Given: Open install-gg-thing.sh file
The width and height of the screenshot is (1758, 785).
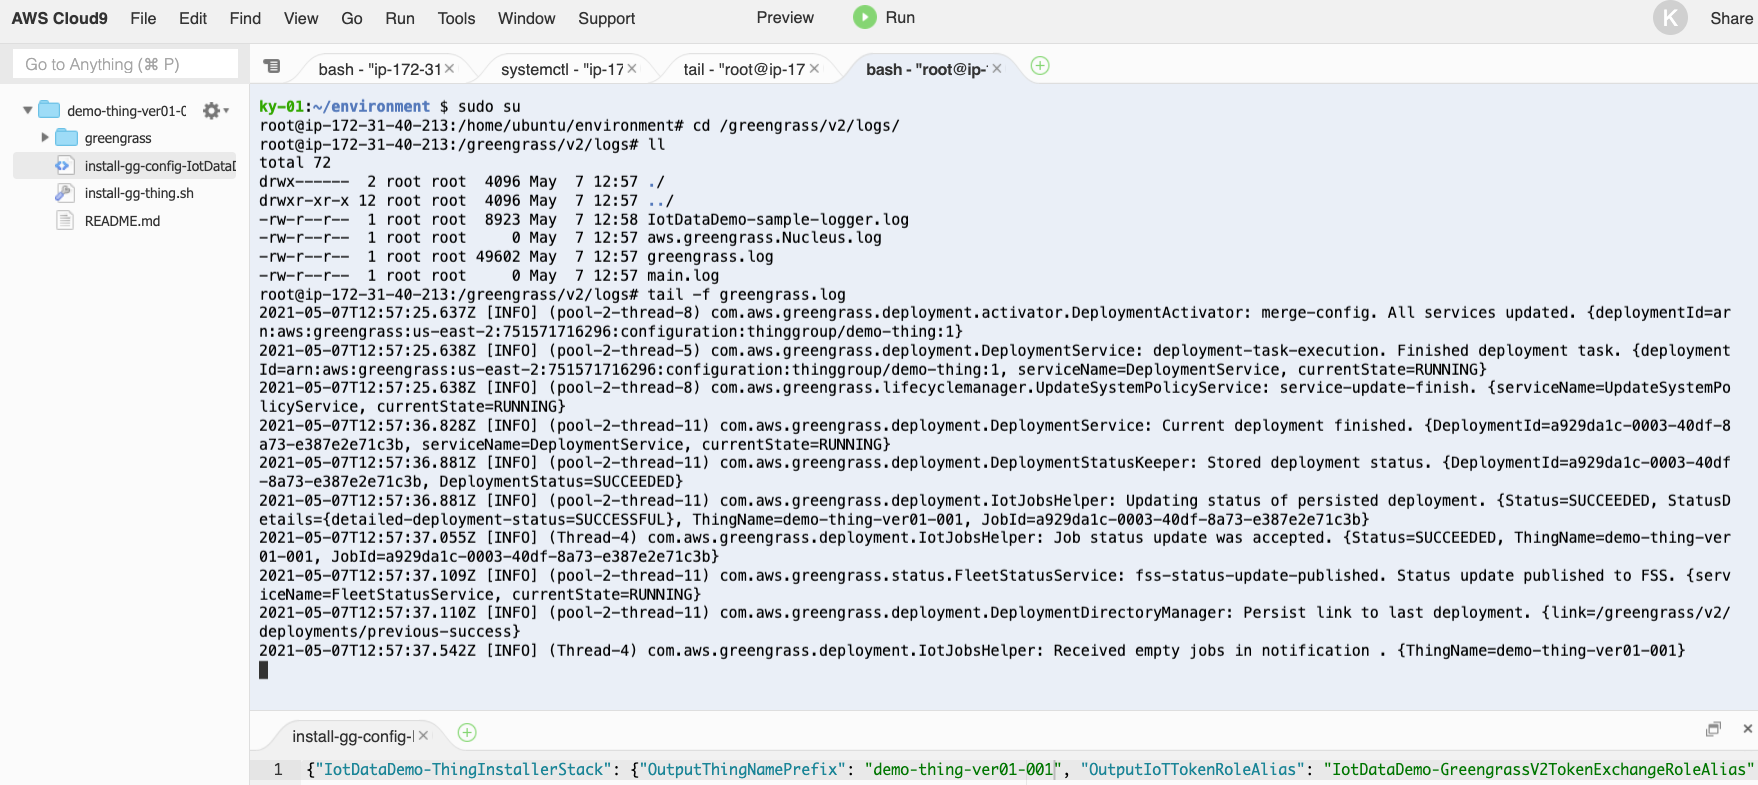Looking at the screenshot, I should (x=139, y=193).
